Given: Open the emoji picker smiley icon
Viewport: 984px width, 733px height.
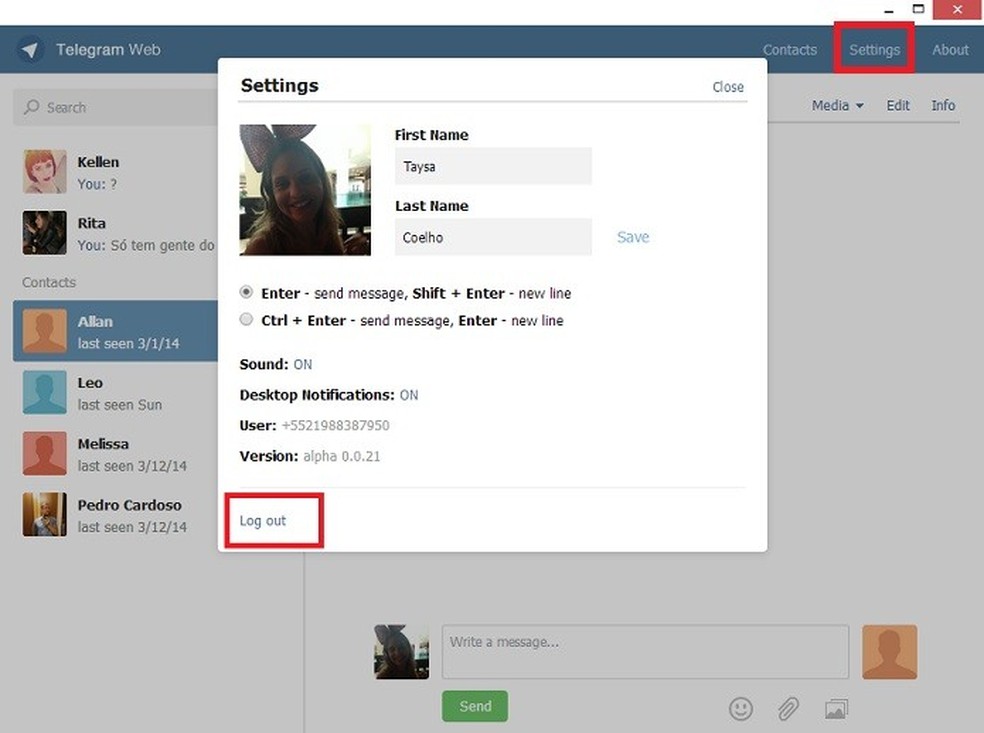Looking at the screenshot, I should click(740, 708).
